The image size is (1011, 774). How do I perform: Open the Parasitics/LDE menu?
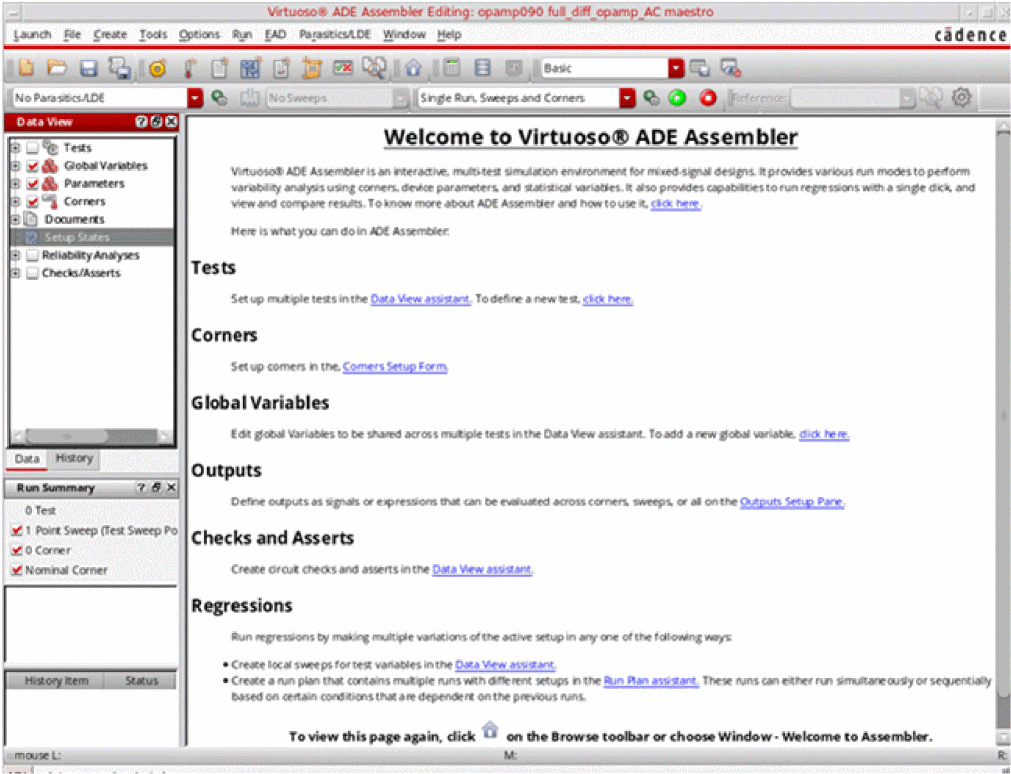[335, 34]
